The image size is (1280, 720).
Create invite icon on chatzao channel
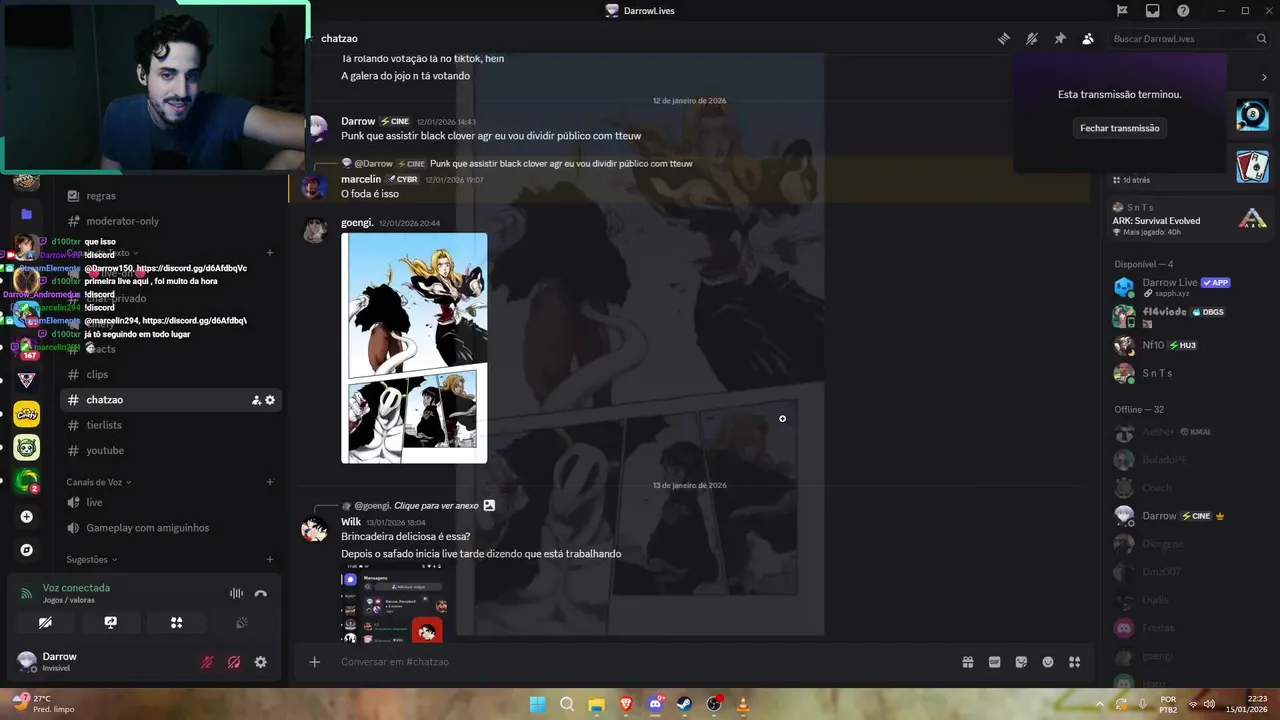pyautogui.click(x=256, y=400)
